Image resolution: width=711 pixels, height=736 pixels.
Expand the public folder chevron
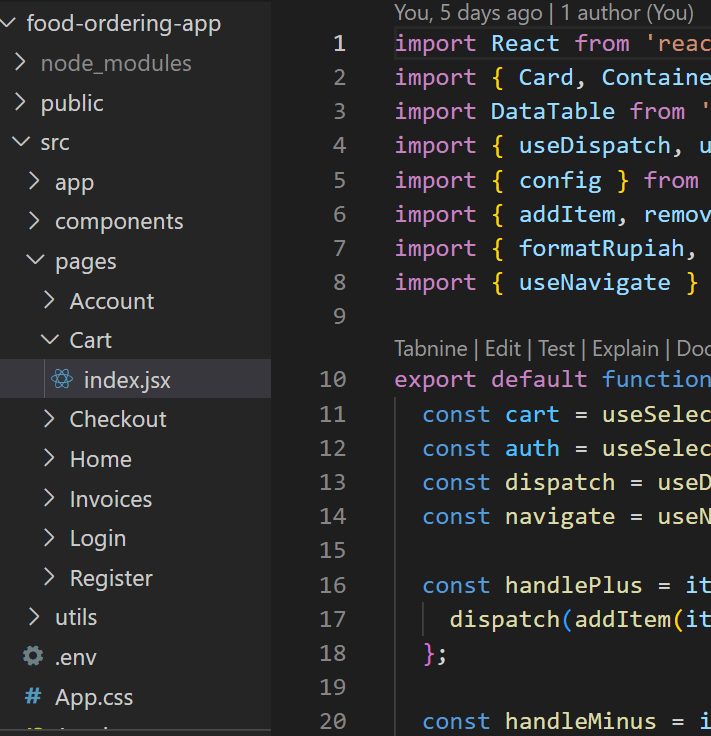20,102
